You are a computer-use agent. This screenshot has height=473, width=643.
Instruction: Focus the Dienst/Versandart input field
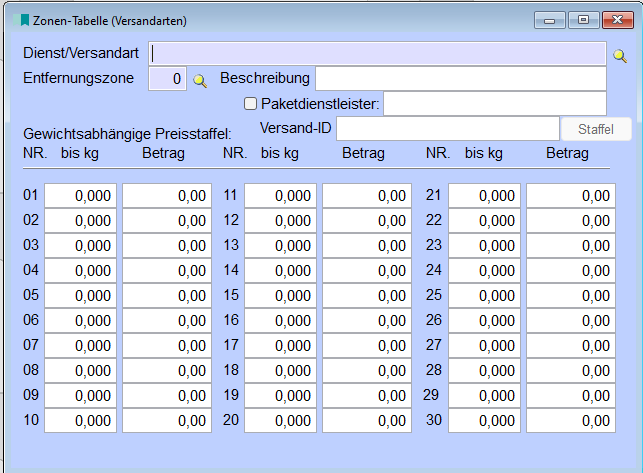[376, 54]
